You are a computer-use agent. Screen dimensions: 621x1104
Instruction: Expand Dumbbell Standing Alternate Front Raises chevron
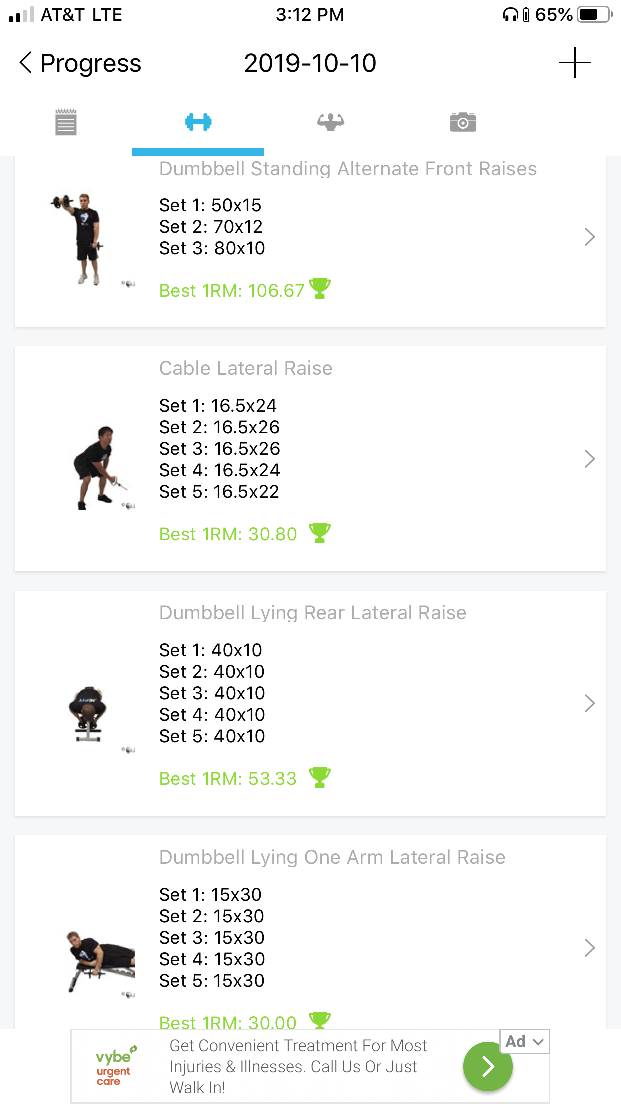click(589, 237)
